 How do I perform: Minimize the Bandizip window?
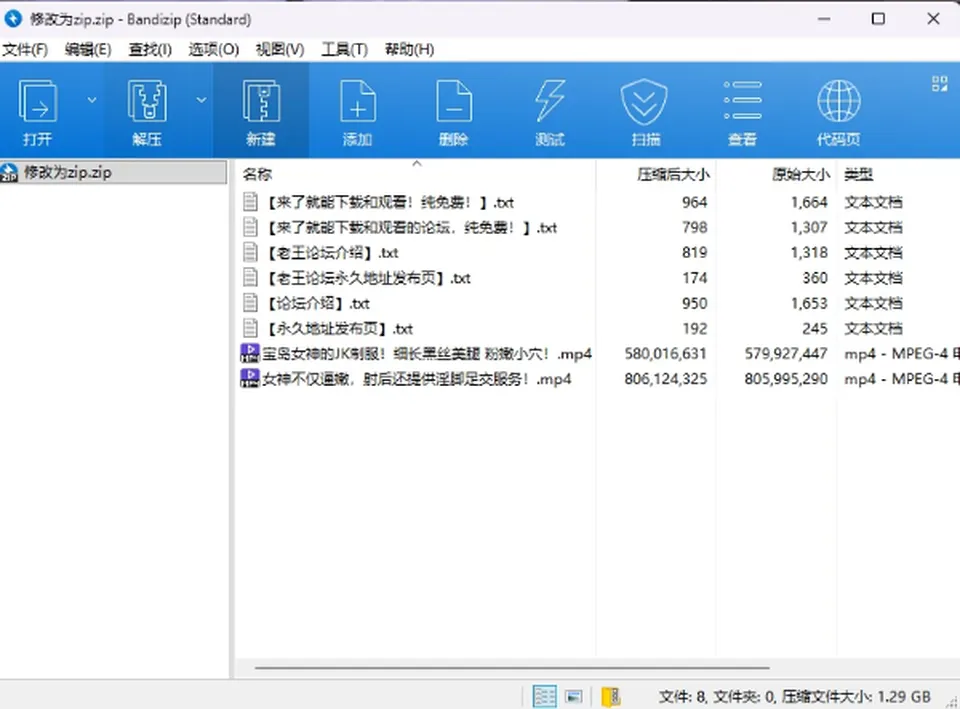(x=824, y=19)
